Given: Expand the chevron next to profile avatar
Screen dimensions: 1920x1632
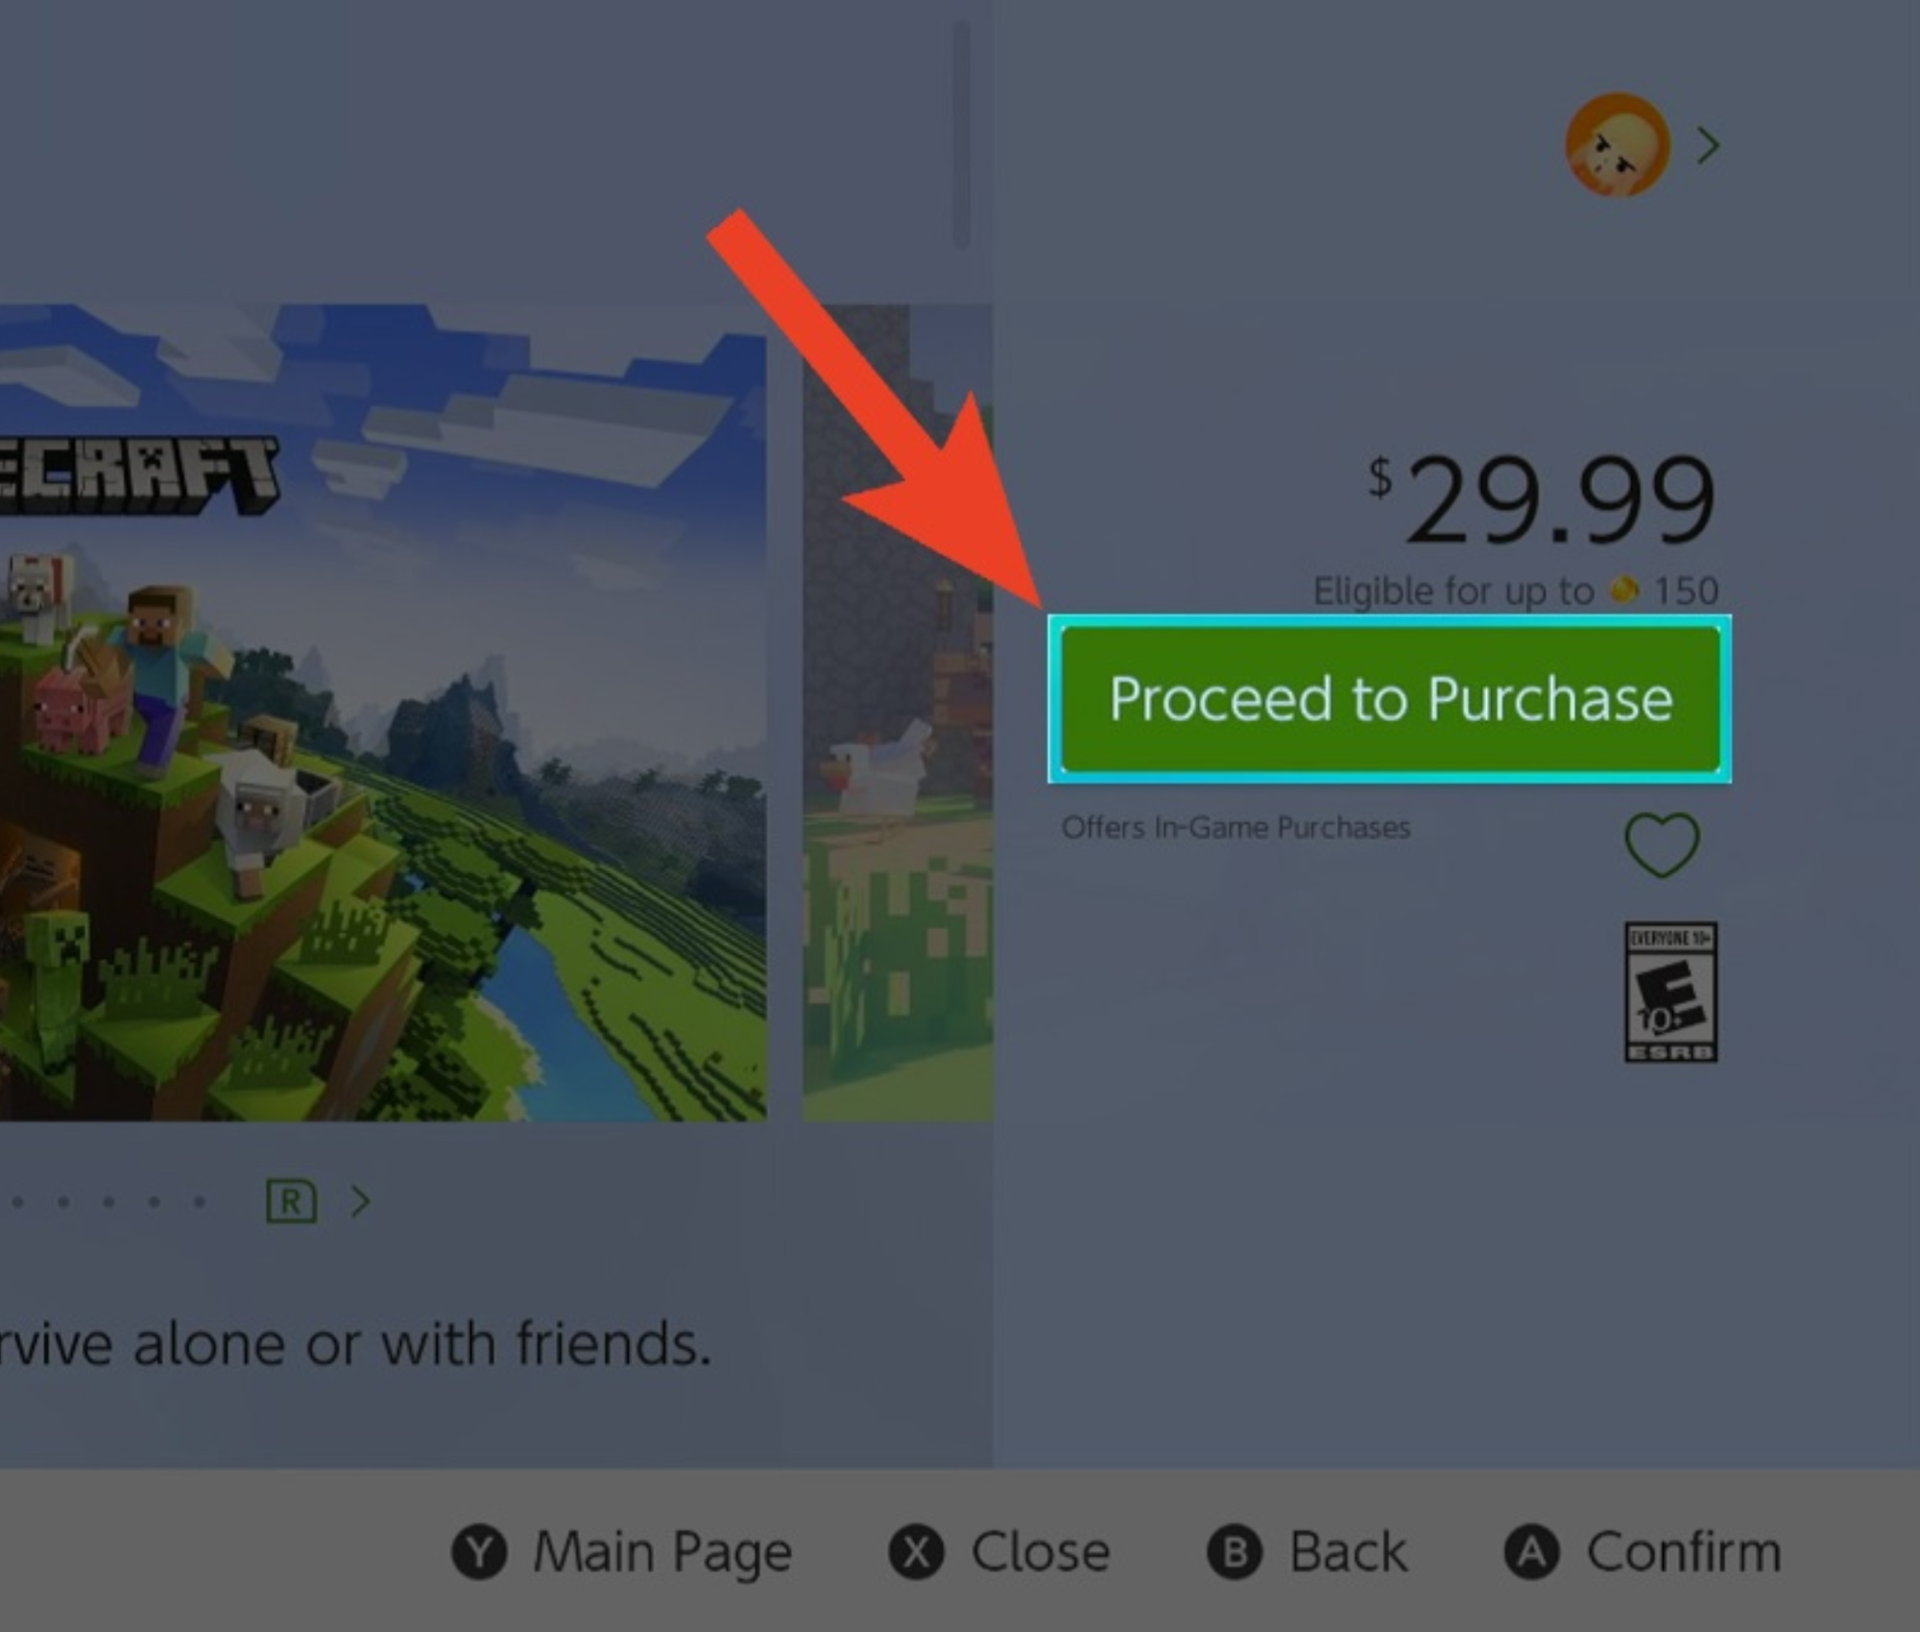Looking at the screenshot, I should (1709, 146).
